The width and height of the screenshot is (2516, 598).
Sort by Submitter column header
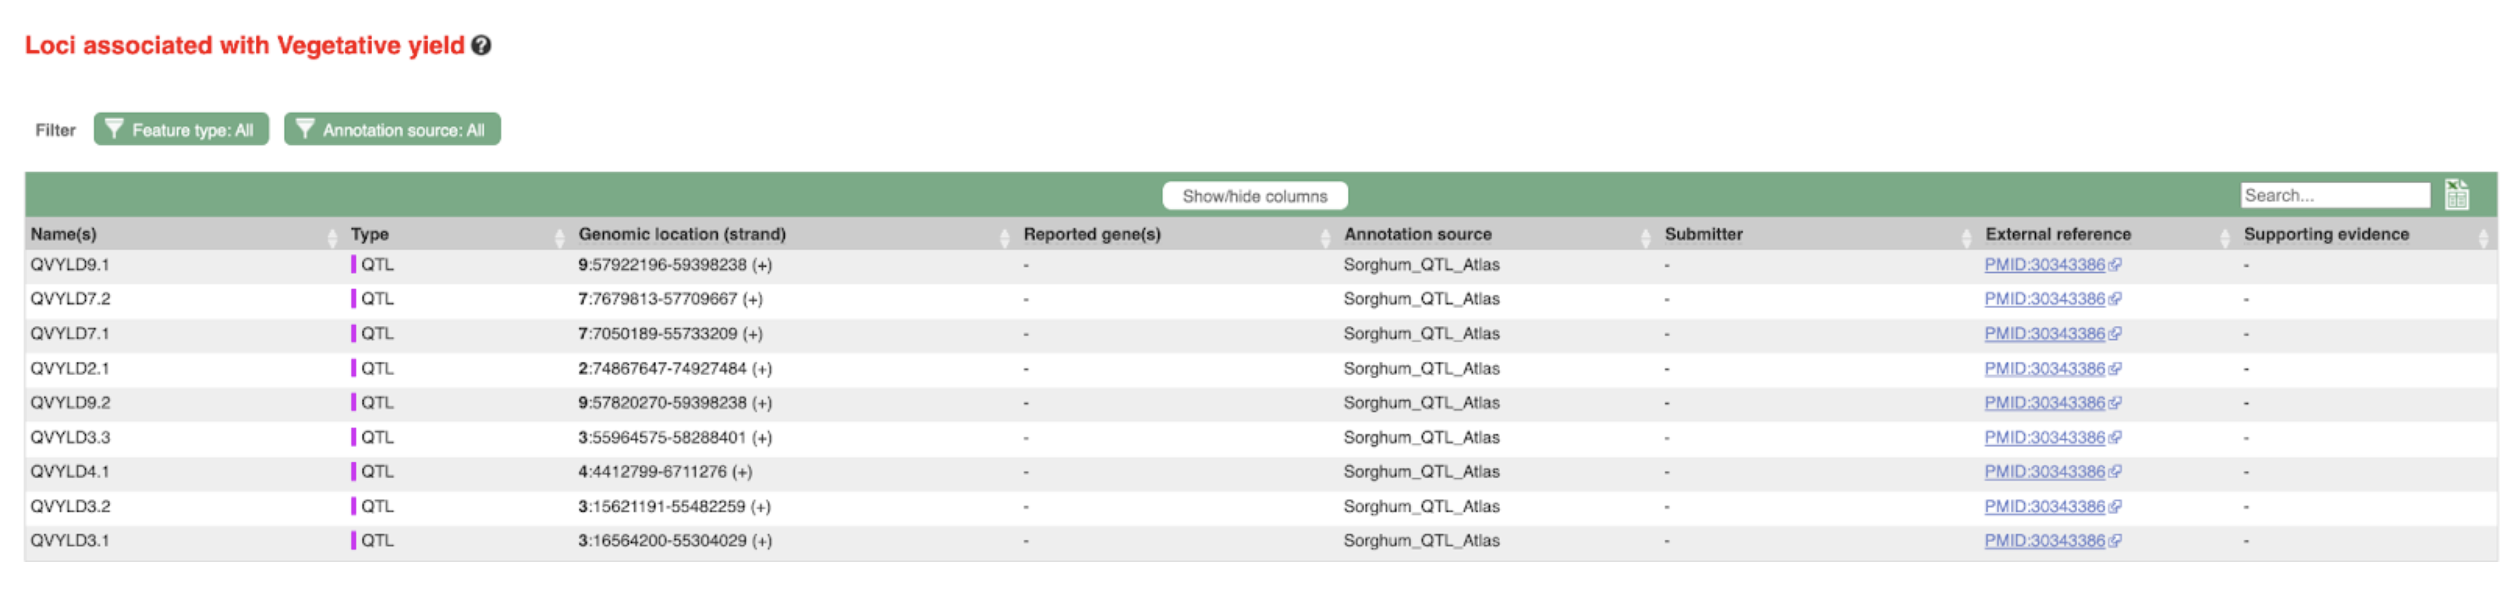1703,234
